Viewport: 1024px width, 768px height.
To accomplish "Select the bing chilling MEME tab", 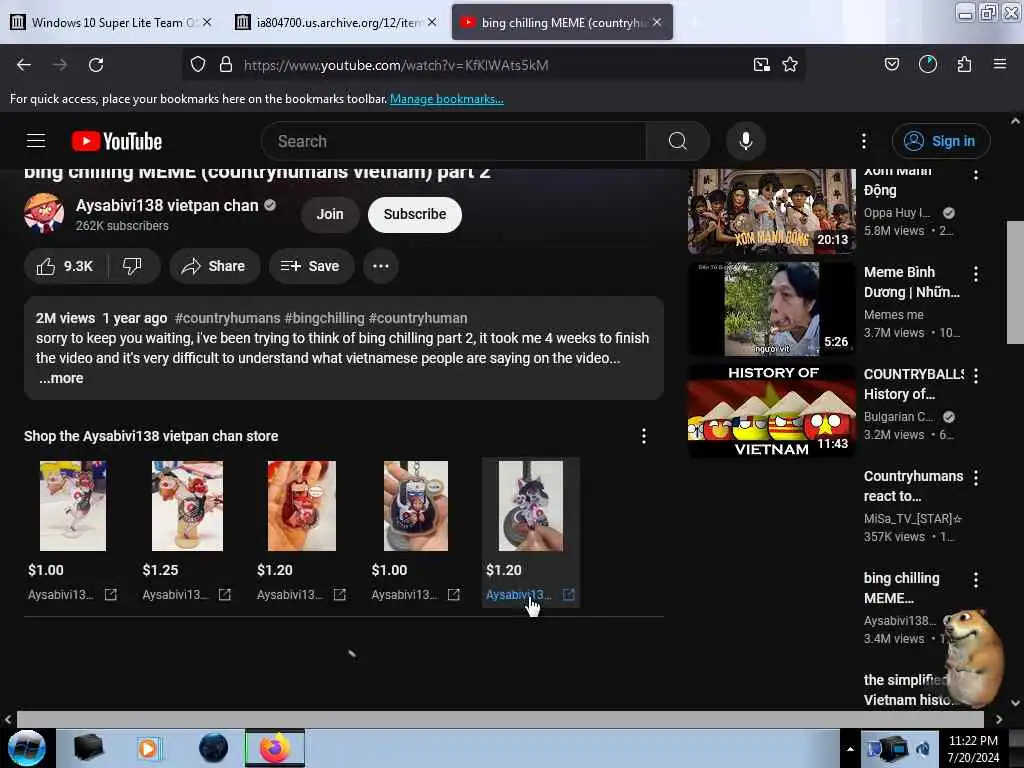I will point(562,23).
